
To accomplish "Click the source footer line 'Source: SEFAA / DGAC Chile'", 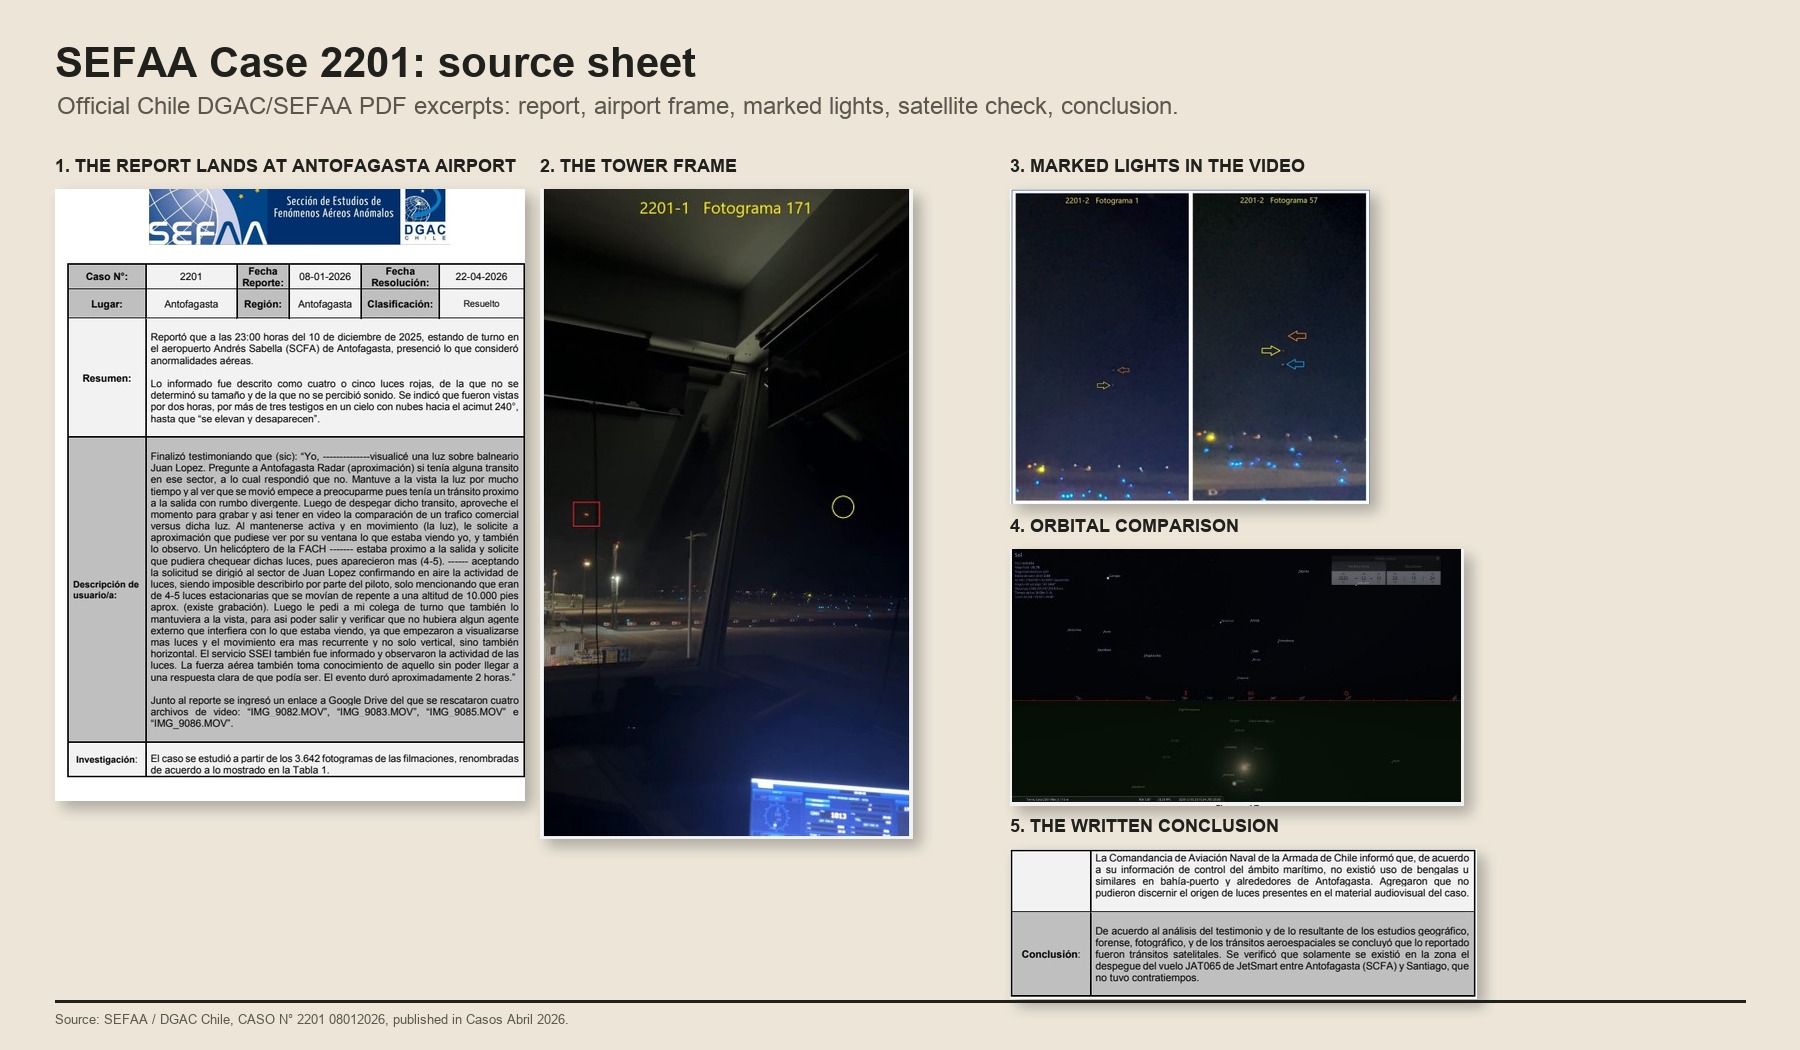I will click(x=311, y=1020).
